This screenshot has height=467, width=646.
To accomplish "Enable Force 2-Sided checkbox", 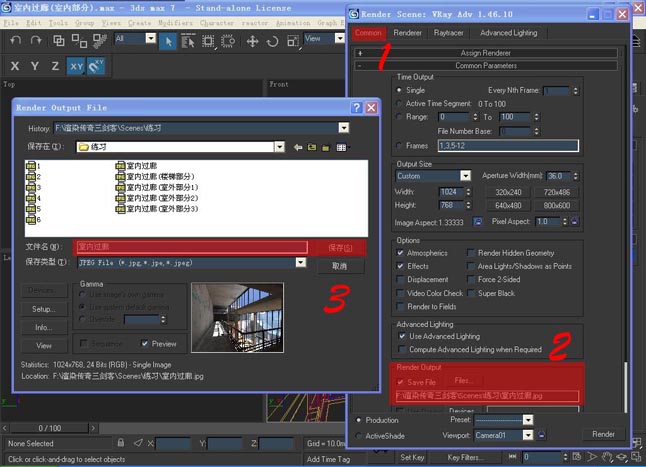I will (x=470, y=280).
